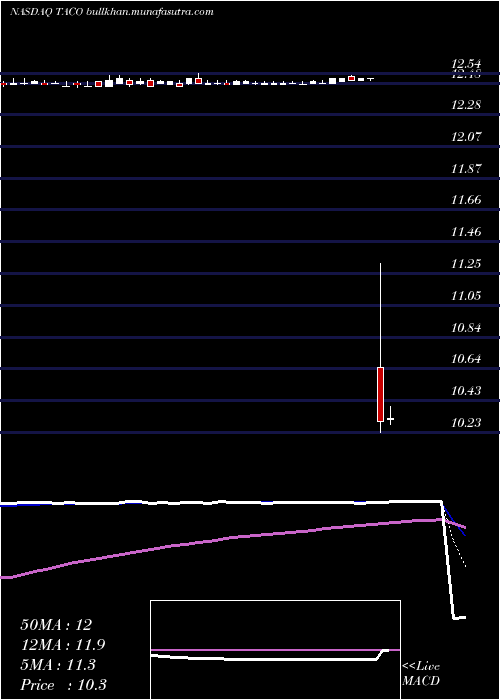Screen dimensions: 500x700
Task: Click the 11.05 price axis label
Action: pos(466,296)
